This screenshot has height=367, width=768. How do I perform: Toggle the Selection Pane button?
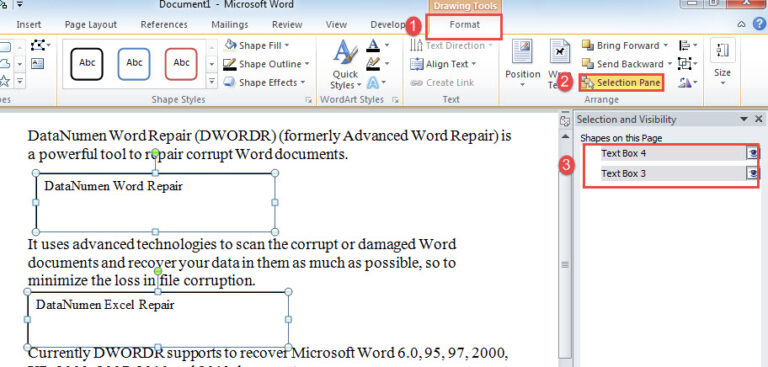(x=622, y=83)
